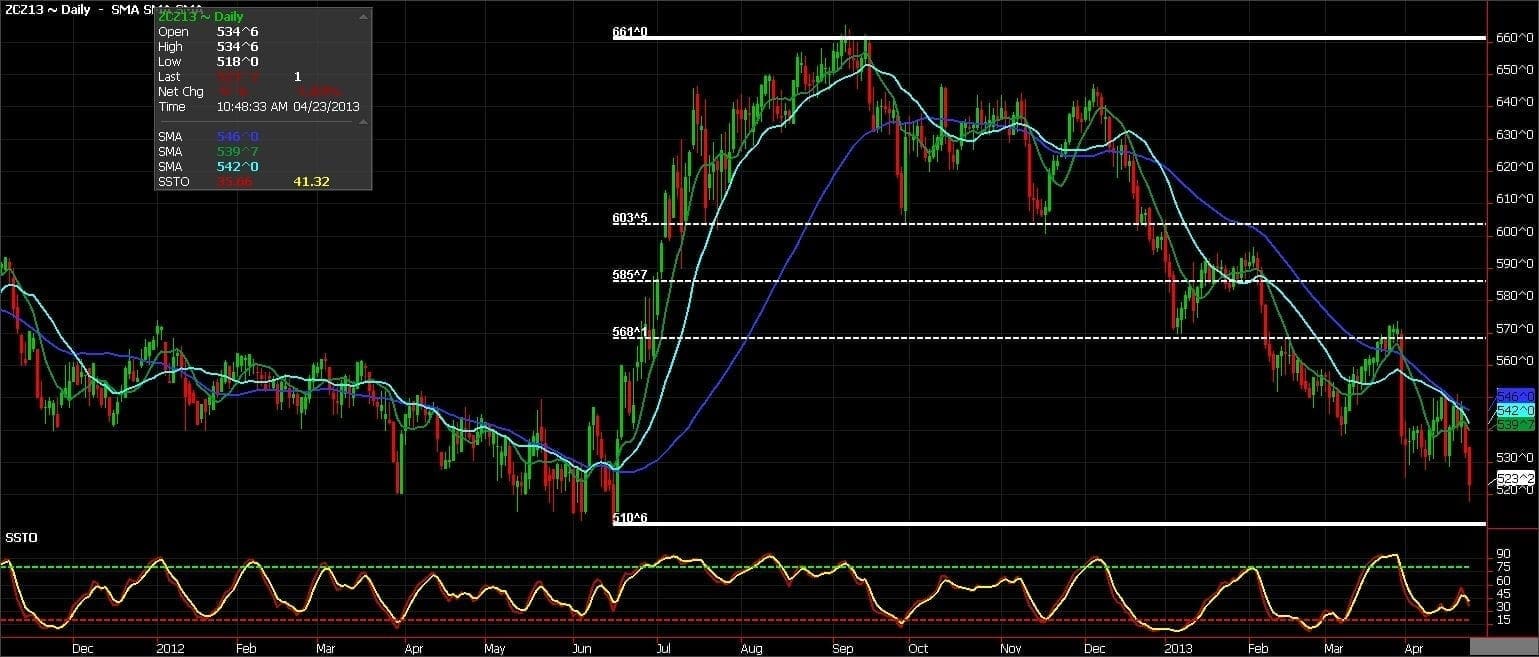Viewport: 1539px width, 657px height.
Task: Click the SSTO indicator pane label
Action: [21, 538]
